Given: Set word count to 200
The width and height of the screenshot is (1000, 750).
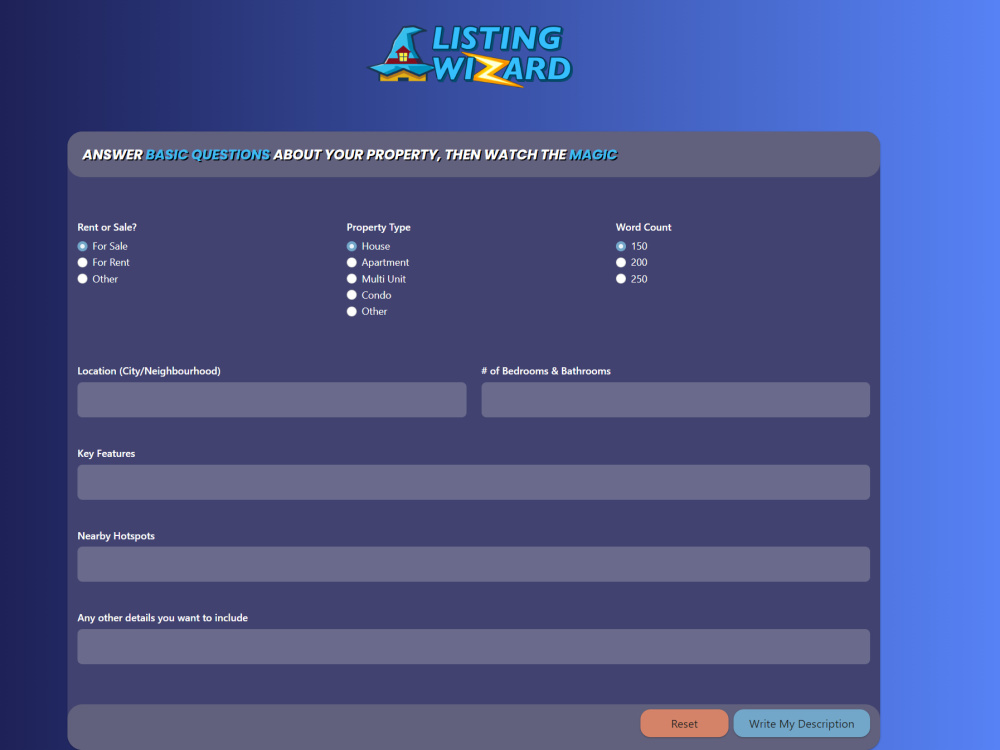Looking at the screenshot, I should coord(621,262).
